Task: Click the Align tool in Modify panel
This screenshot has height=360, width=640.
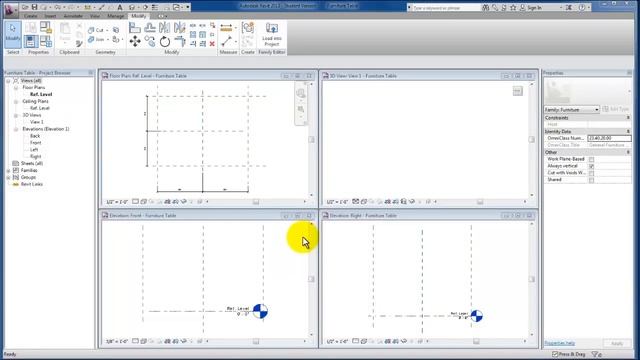Action: [135, 28]
